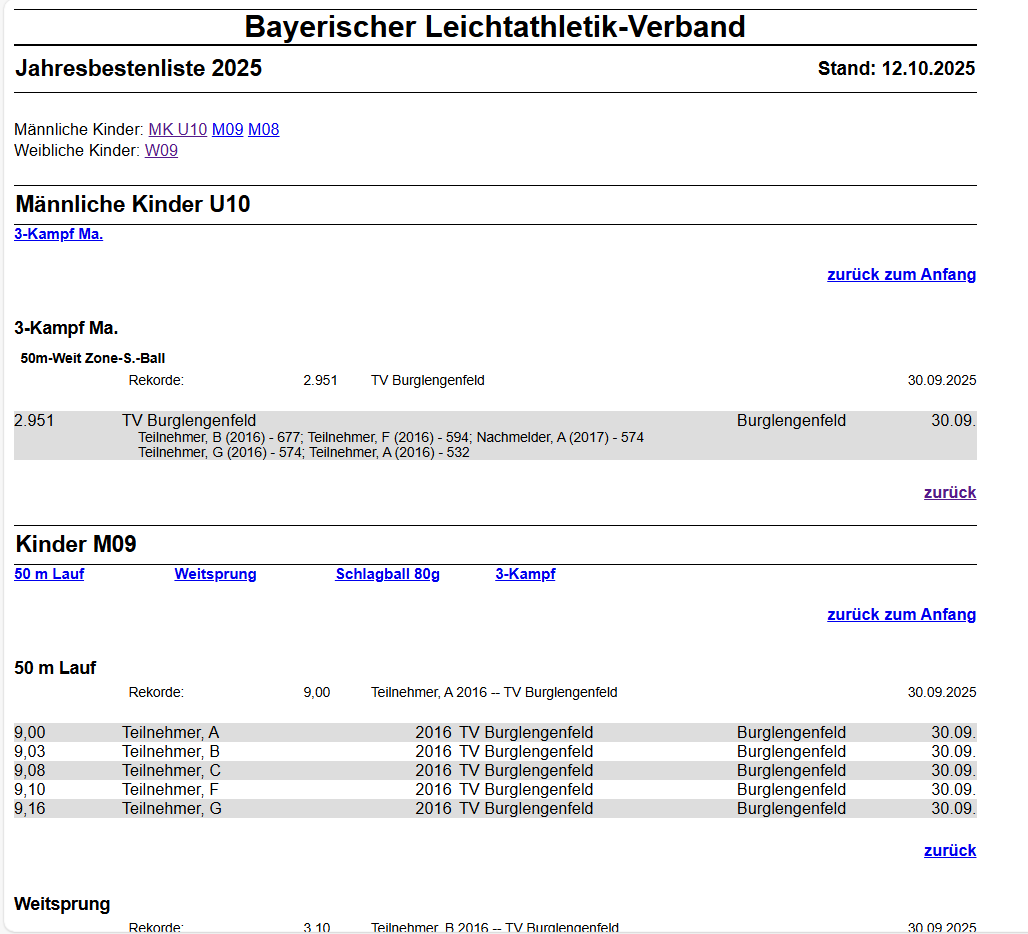This screenshot has height=934, width=1028.
Task: Select the Schlagball 80g discipline link
Action: tap(387, 575)
